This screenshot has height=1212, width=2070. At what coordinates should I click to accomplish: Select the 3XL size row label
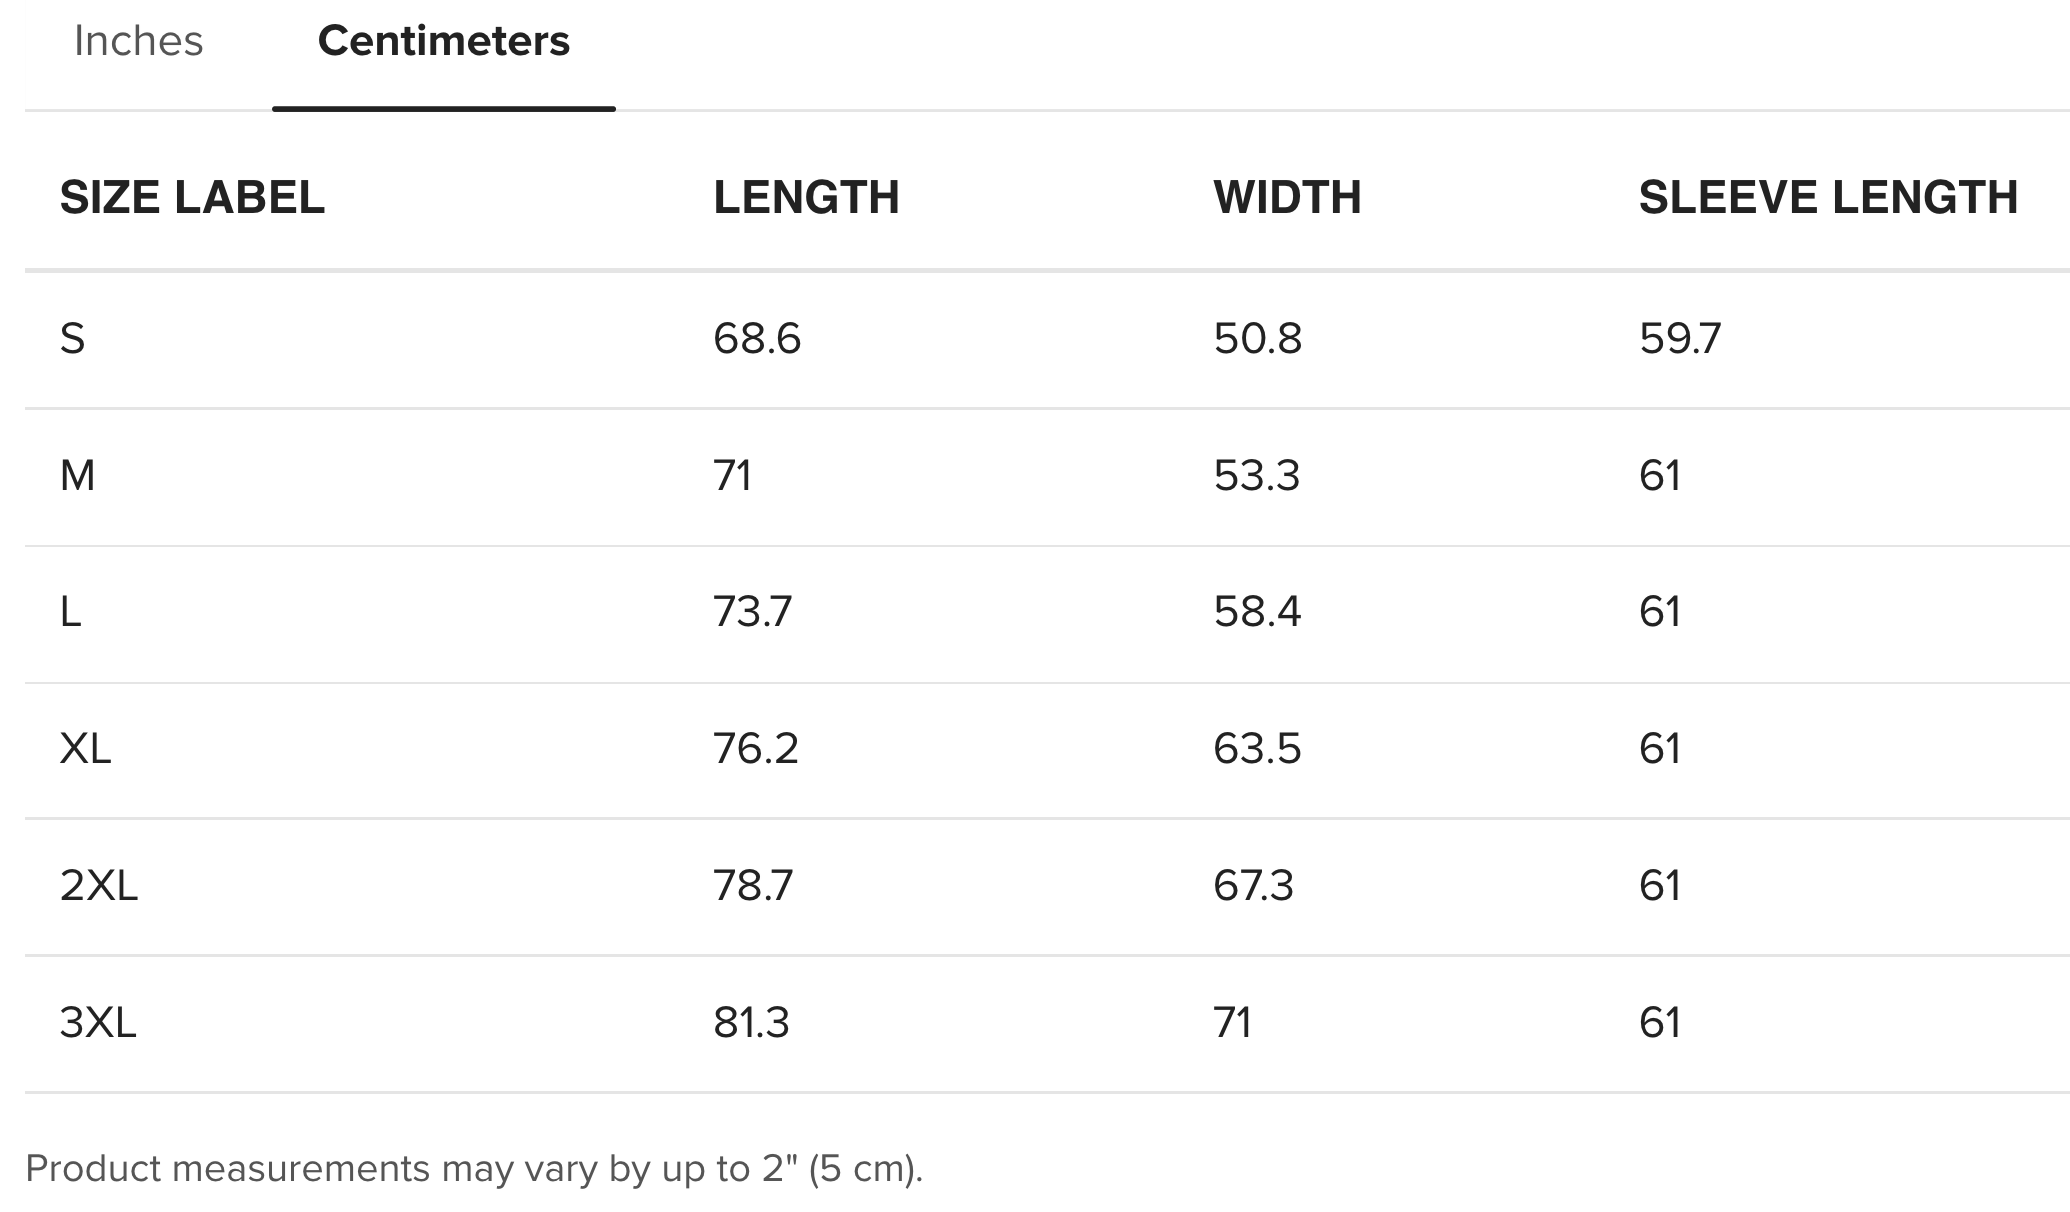98,1022
